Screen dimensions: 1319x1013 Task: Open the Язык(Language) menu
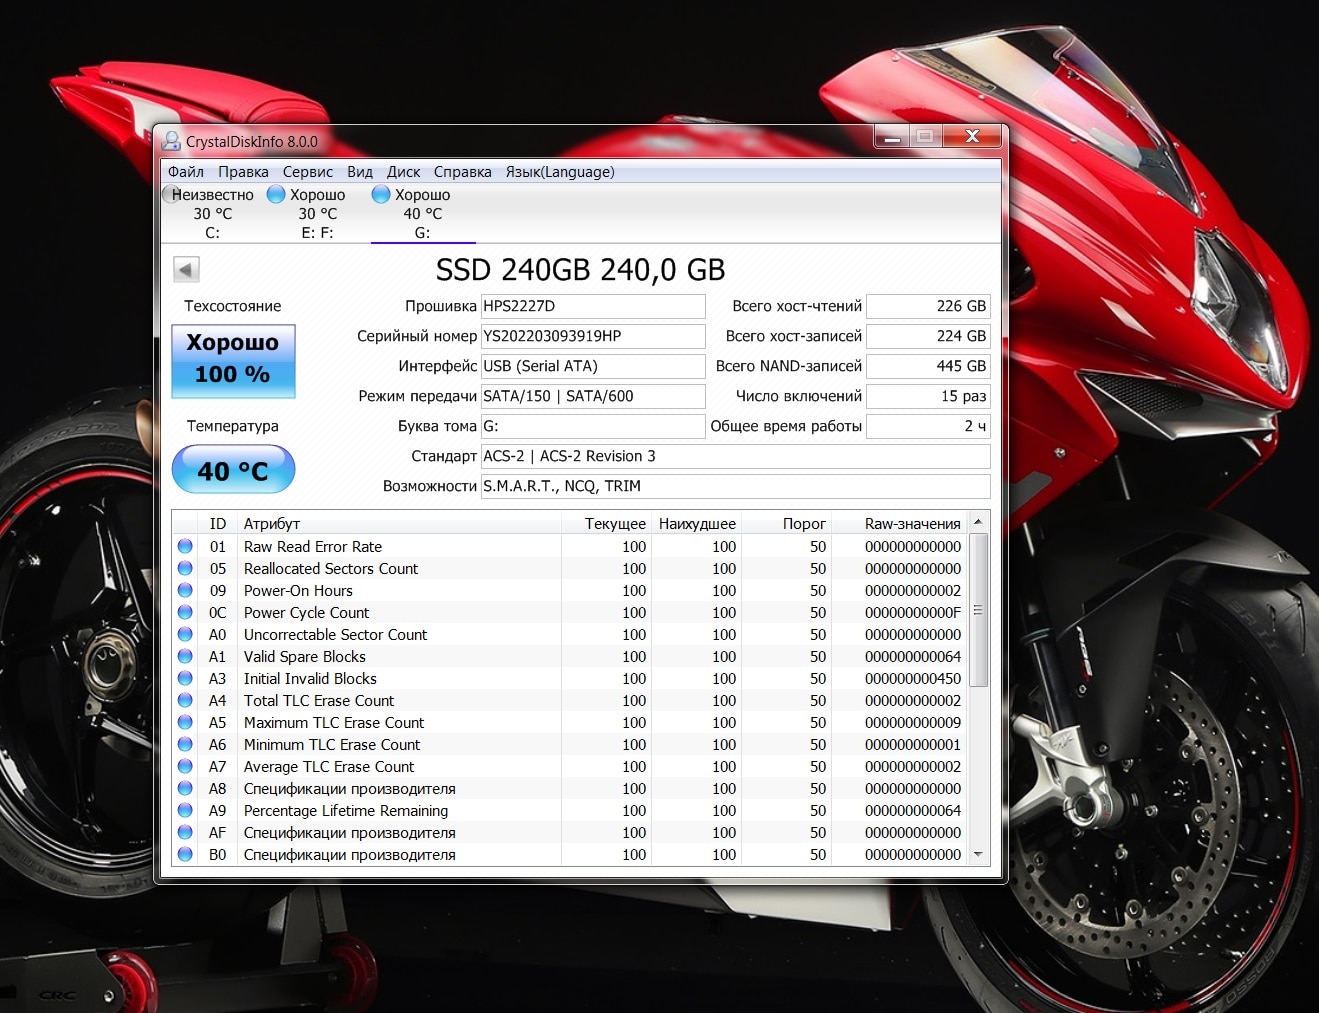click(x=560, y=172)
